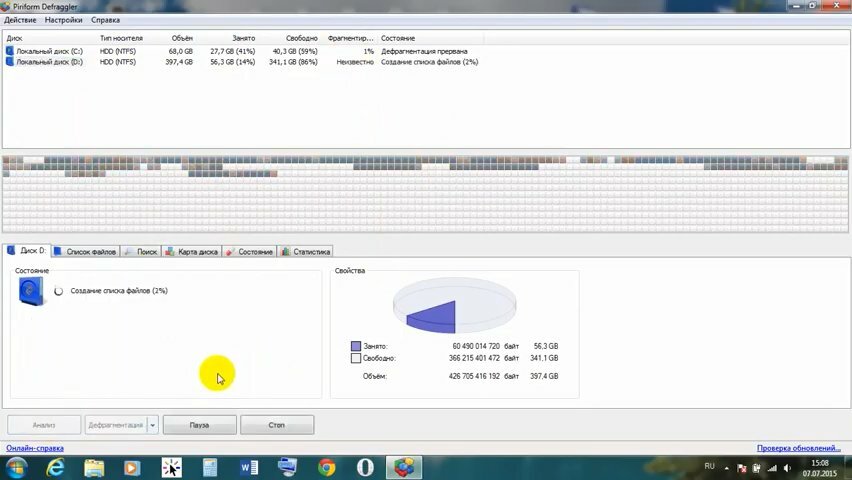Open the Справка menu
Image resolution: width=852 pixels, height=480 pixels.
coord(105,20)
